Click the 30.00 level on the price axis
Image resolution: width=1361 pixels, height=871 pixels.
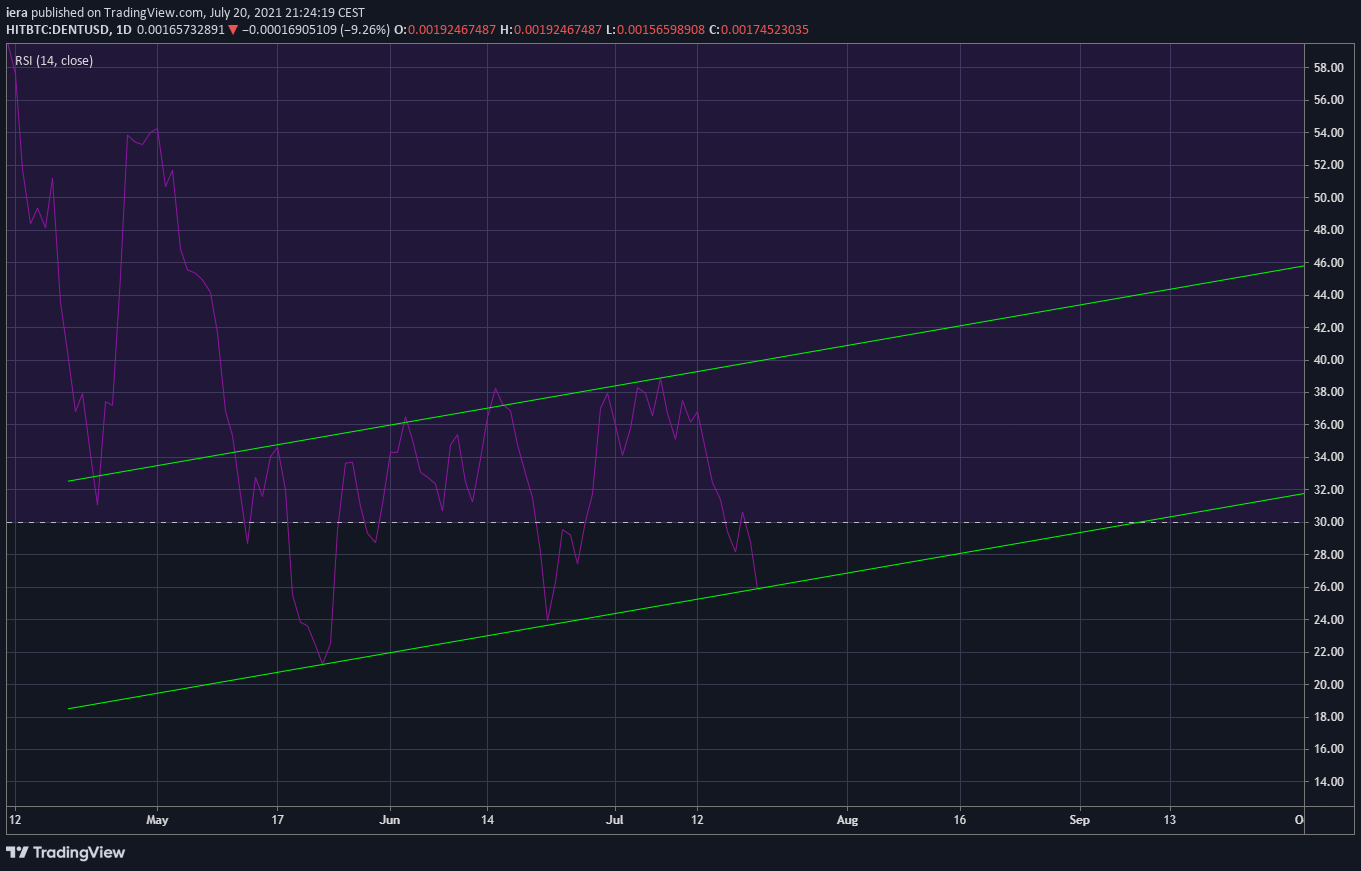1328,522
